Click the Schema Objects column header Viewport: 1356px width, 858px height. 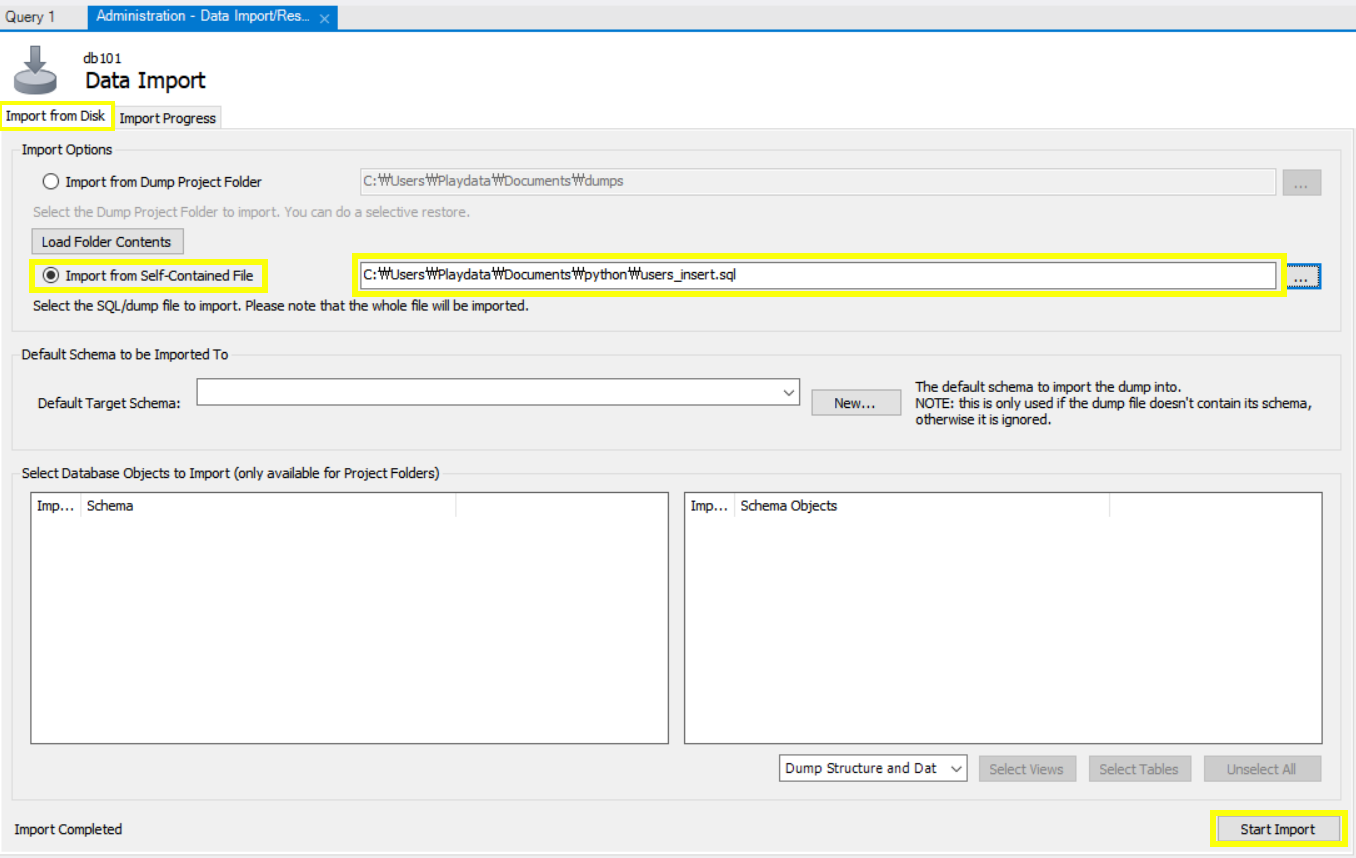(x=922, y=506)
